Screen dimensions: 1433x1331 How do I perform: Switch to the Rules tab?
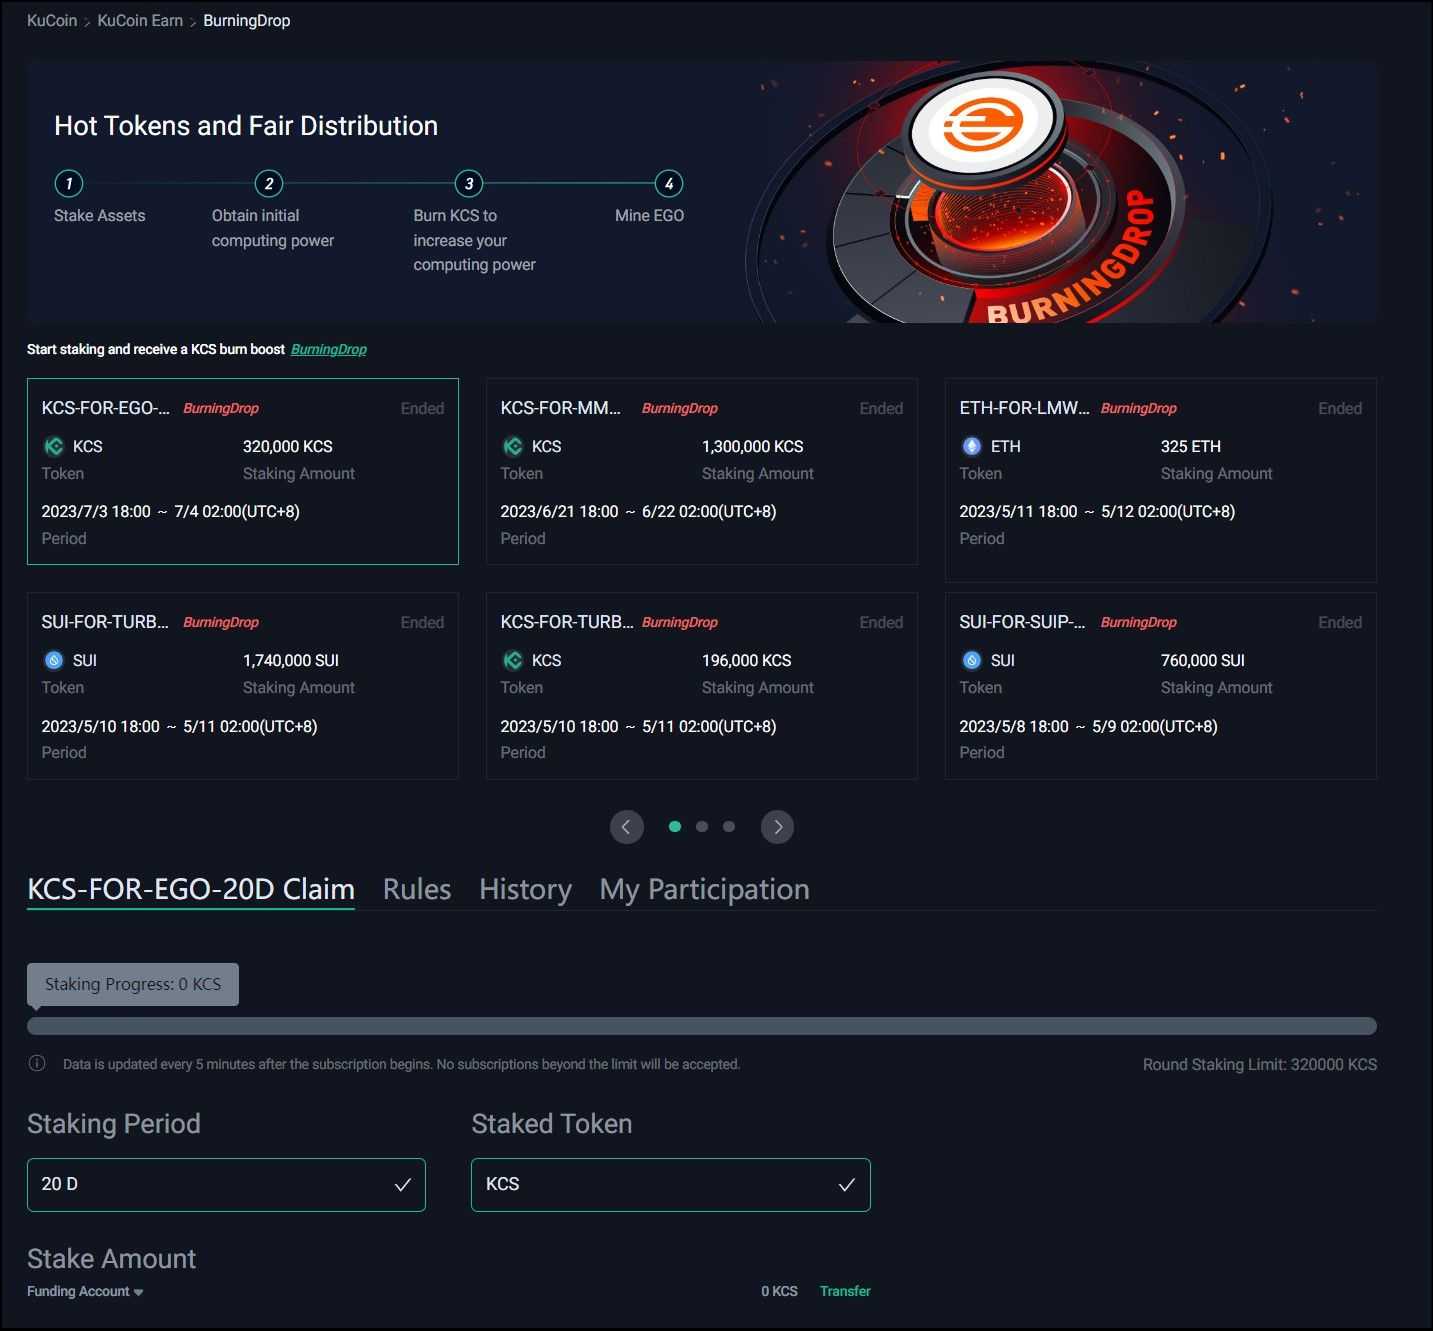point(416,889)
